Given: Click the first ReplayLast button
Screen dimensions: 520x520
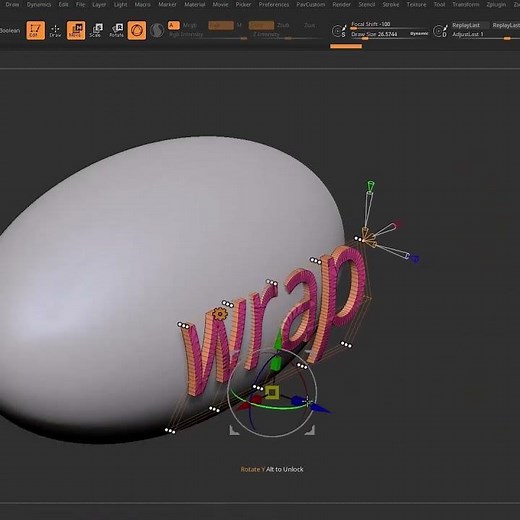Looking at the screenshot, I should coord(470,25).
